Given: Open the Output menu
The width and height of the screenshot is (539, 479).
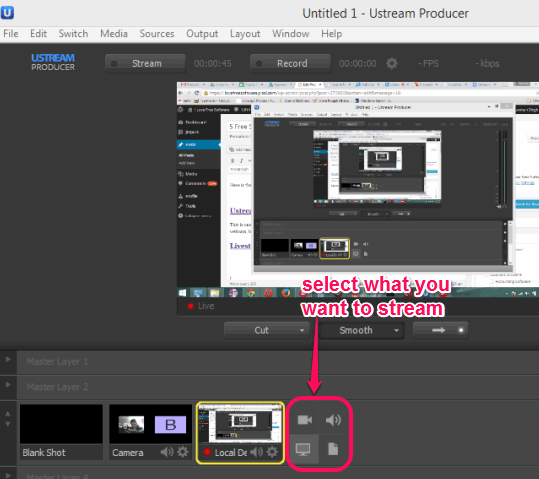Looking at the screenshot, I should click(202, 34).
